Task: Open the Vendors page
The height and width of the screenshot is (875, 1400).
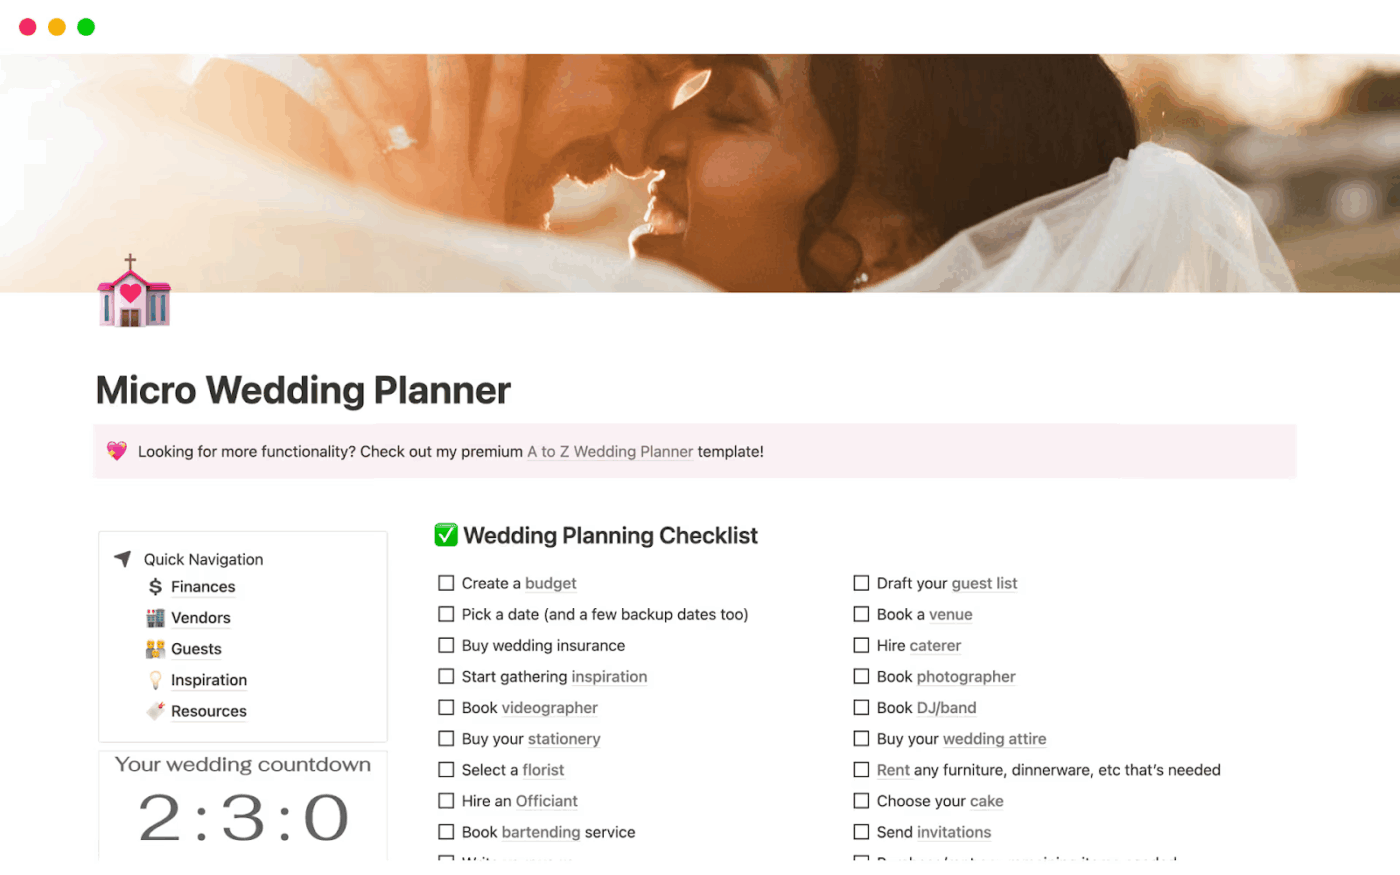Action: click(202, 618)
